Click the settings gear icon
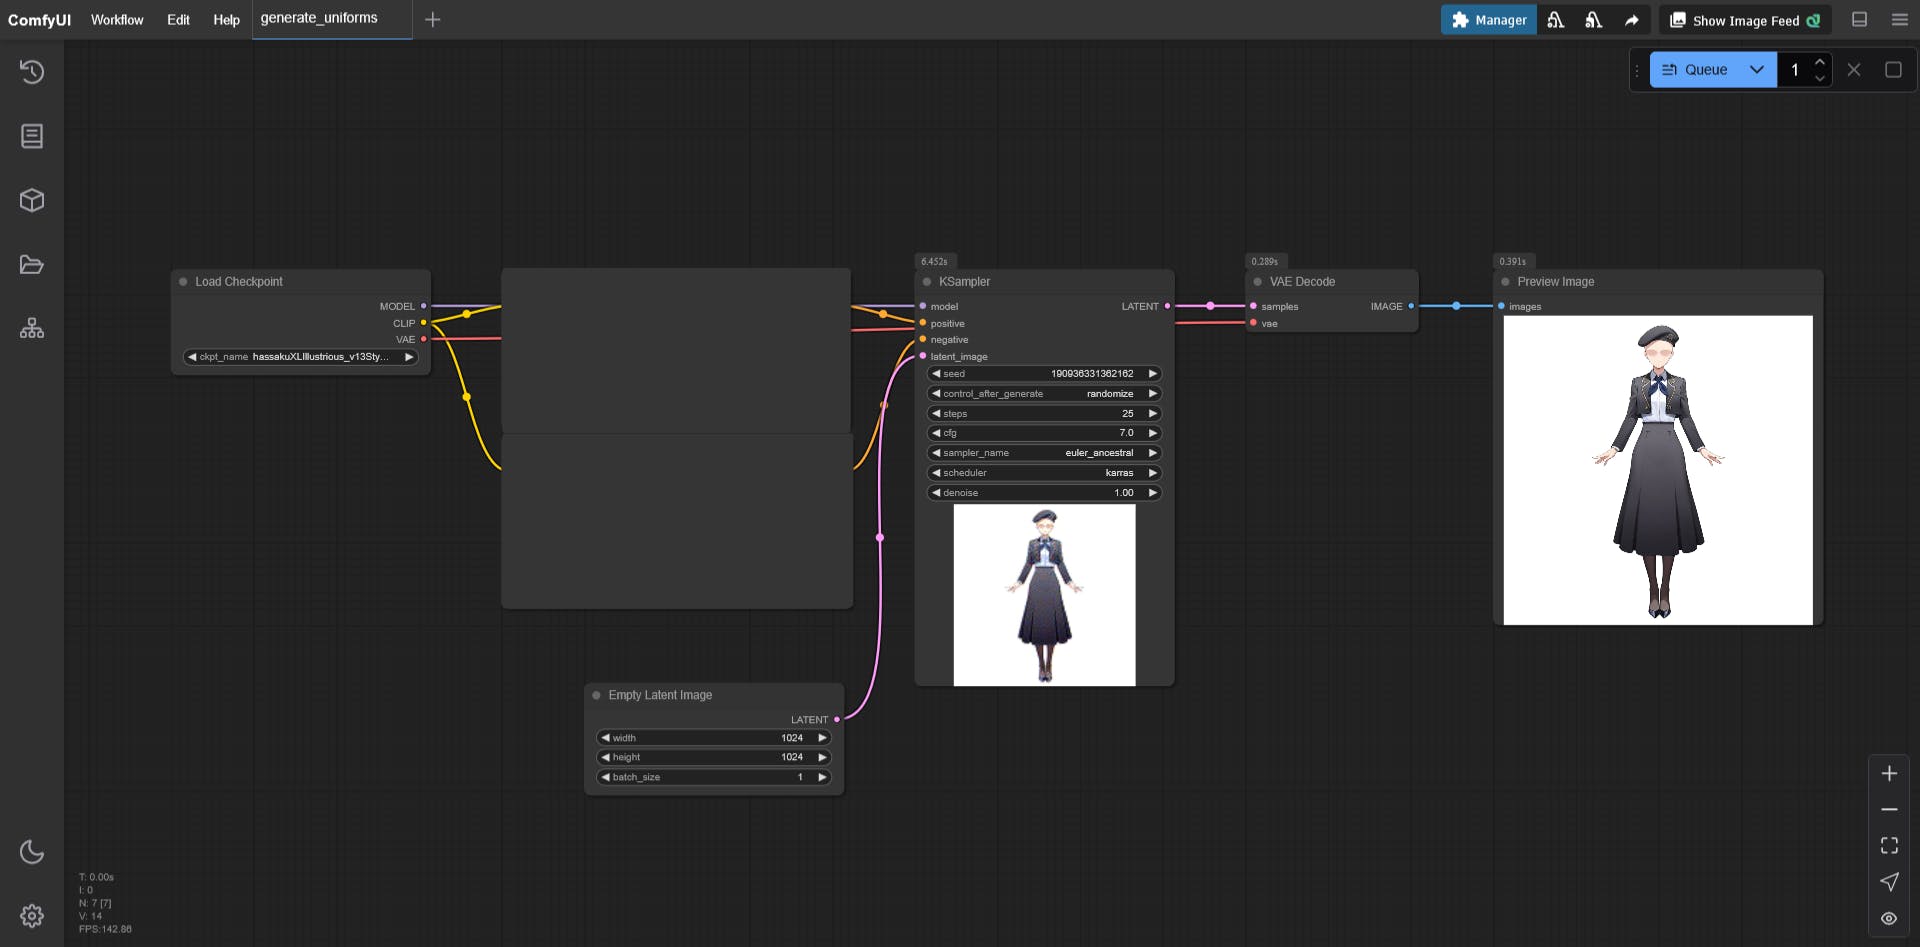Image resolution: width=1920 pixels, height=947 pixels. click(x=32, y=916)
